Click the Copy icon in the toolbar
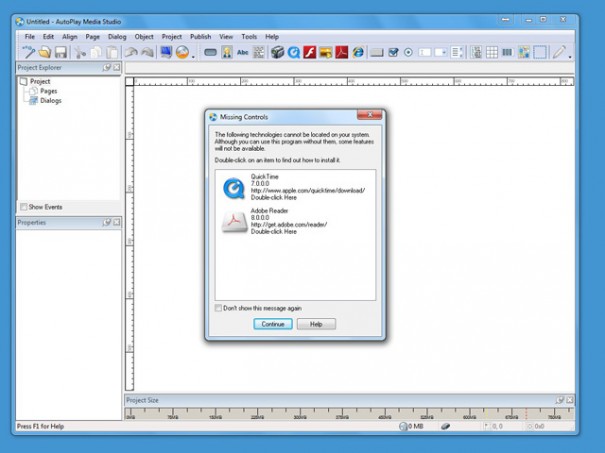 [x=96, y=52]
